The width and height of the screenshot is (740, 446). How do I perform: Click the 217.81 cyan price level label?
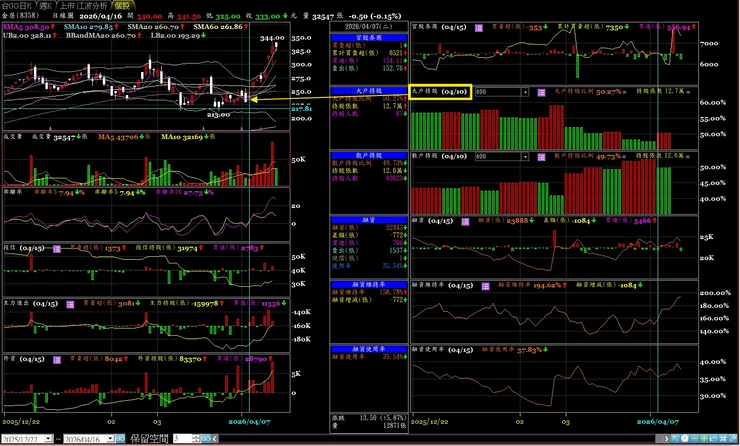coord(302,109)
